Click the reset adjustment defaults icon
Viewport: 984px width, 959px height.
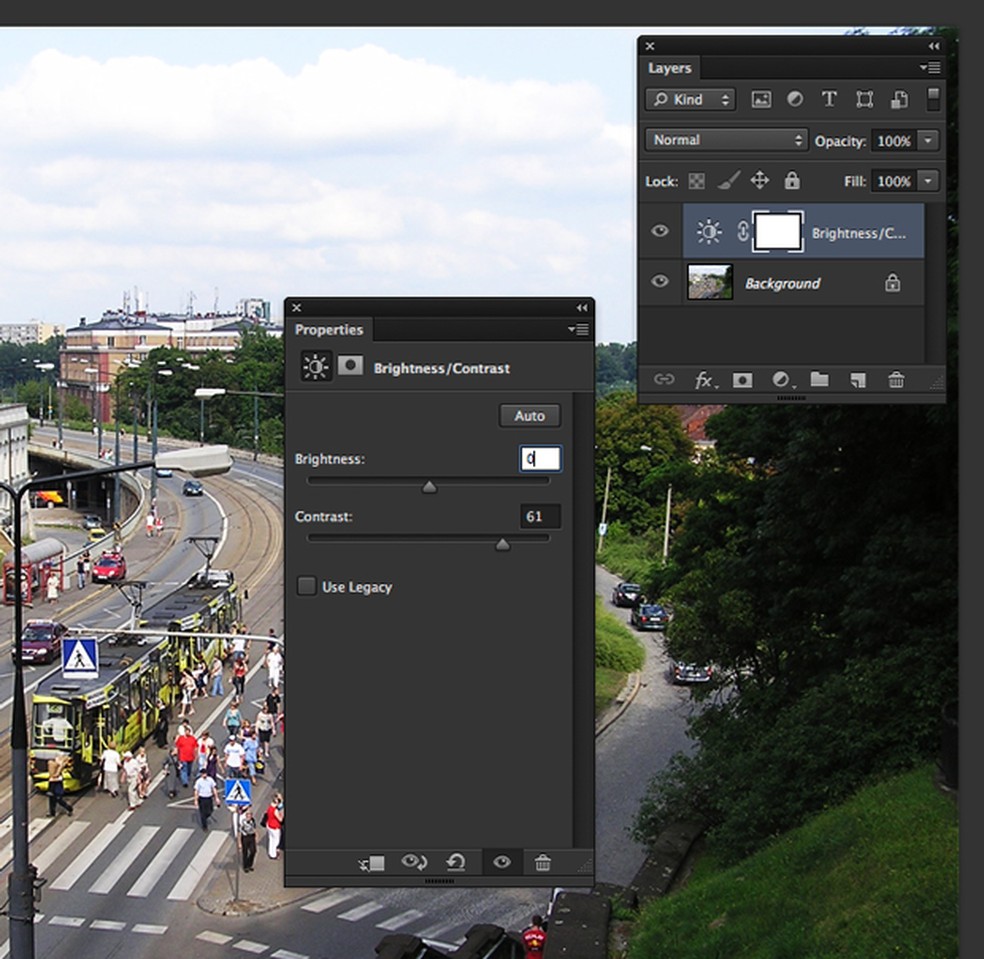click(456, 862)
